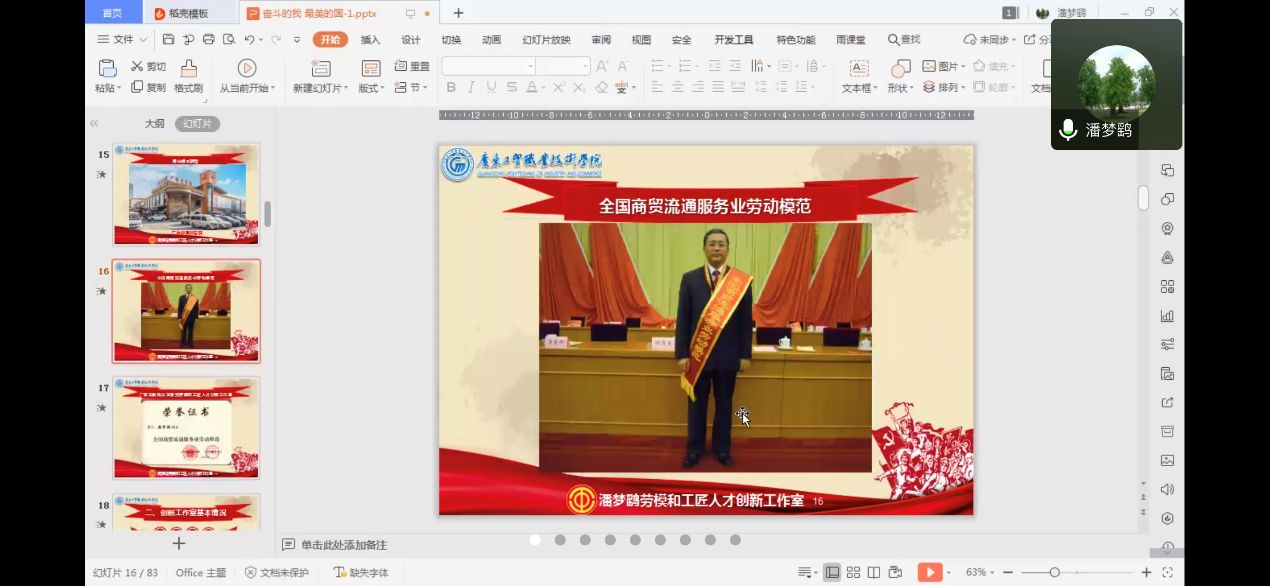The width and height of the screenshot is (1270, 586).
Task: Toggle reading view in status bar
Action: [874, 572]
